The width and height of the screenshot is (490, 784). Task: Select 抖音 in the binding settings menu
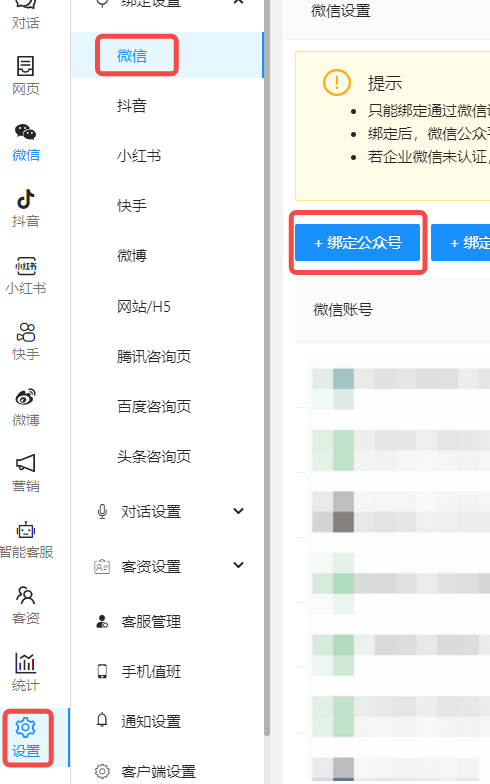point(132,106)
